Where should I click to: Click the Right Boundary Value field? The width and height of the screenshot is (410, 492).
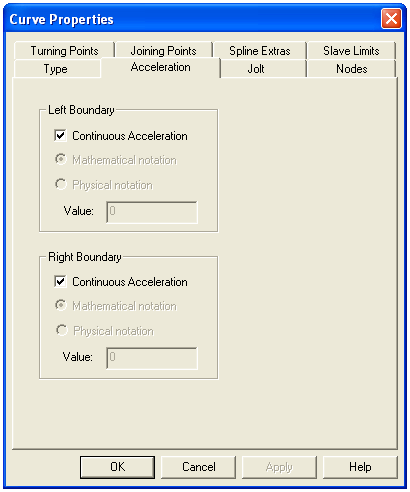(x=152, y=358)
